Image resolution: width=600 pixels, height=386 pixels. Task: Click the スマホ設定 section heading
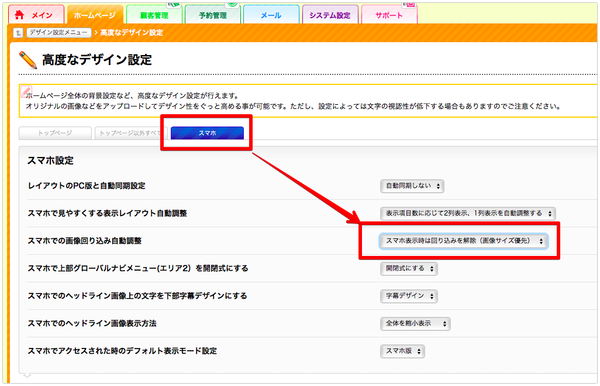click(50, 161)
